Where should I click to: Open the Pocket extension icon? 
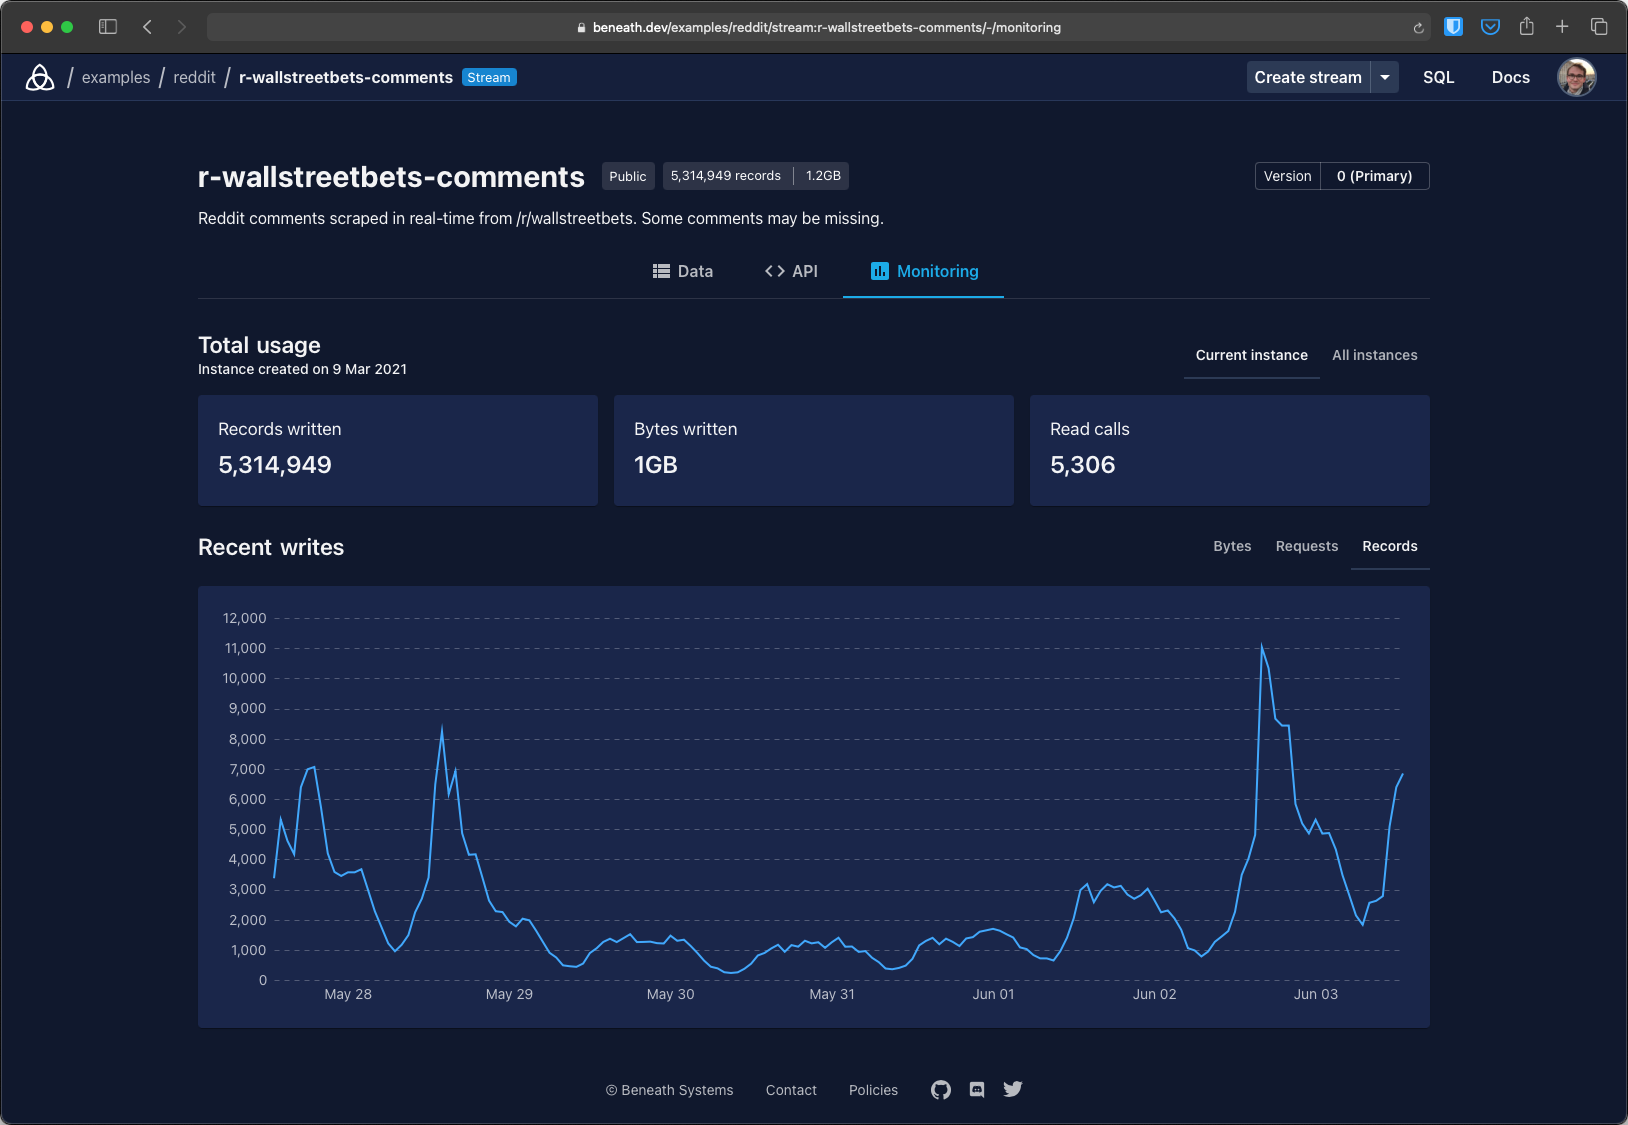pyautogui.click(x=1490, y=27)
